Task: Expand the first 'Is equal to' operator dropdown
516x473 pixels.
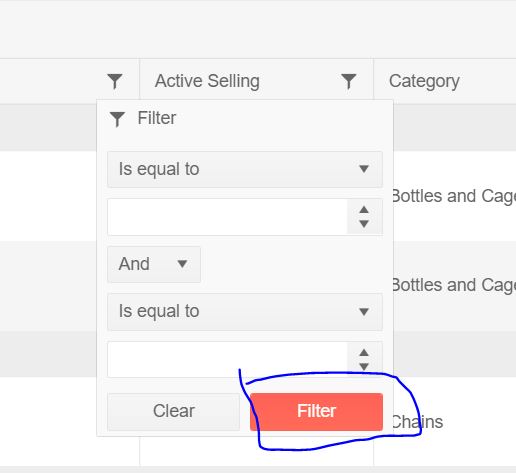Action: [x=245, y=169]
